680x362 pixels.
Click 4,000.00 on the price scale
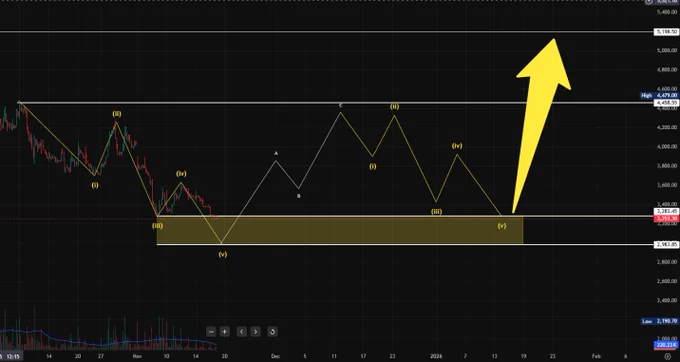coord(667,147)
